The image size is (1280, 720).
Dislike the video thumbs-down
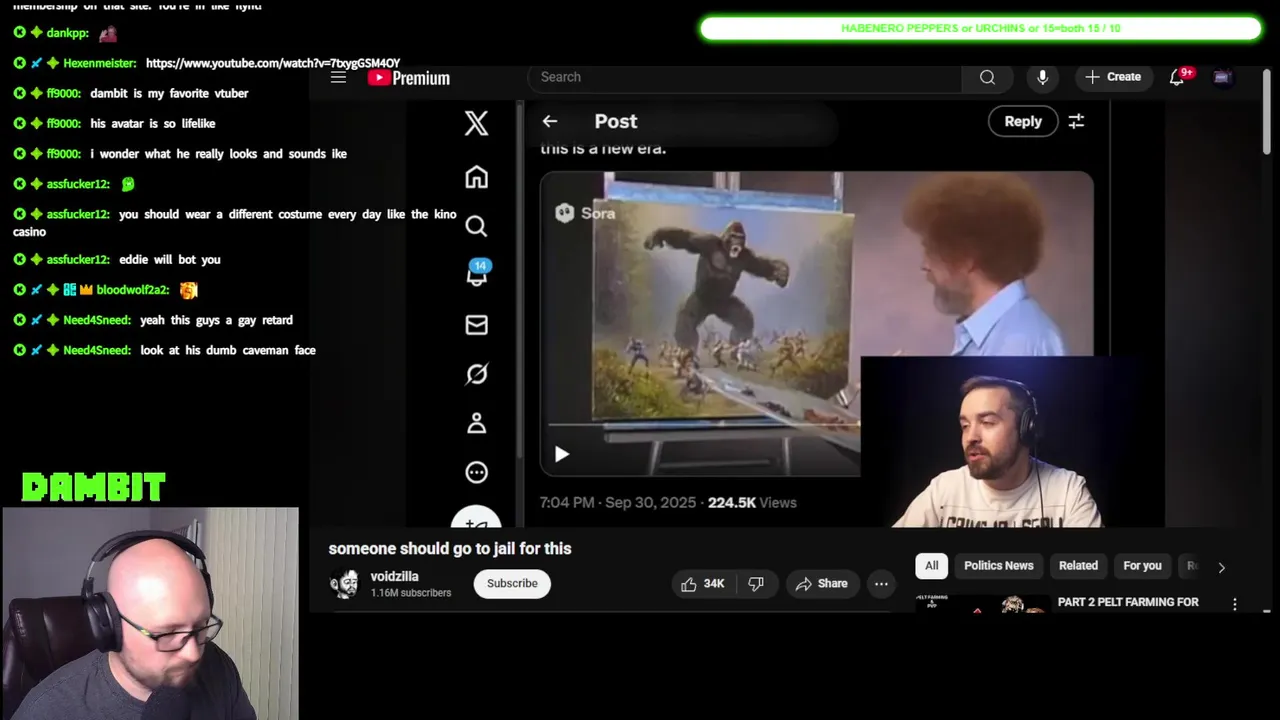pyautogui.click(x=756, y=584)
